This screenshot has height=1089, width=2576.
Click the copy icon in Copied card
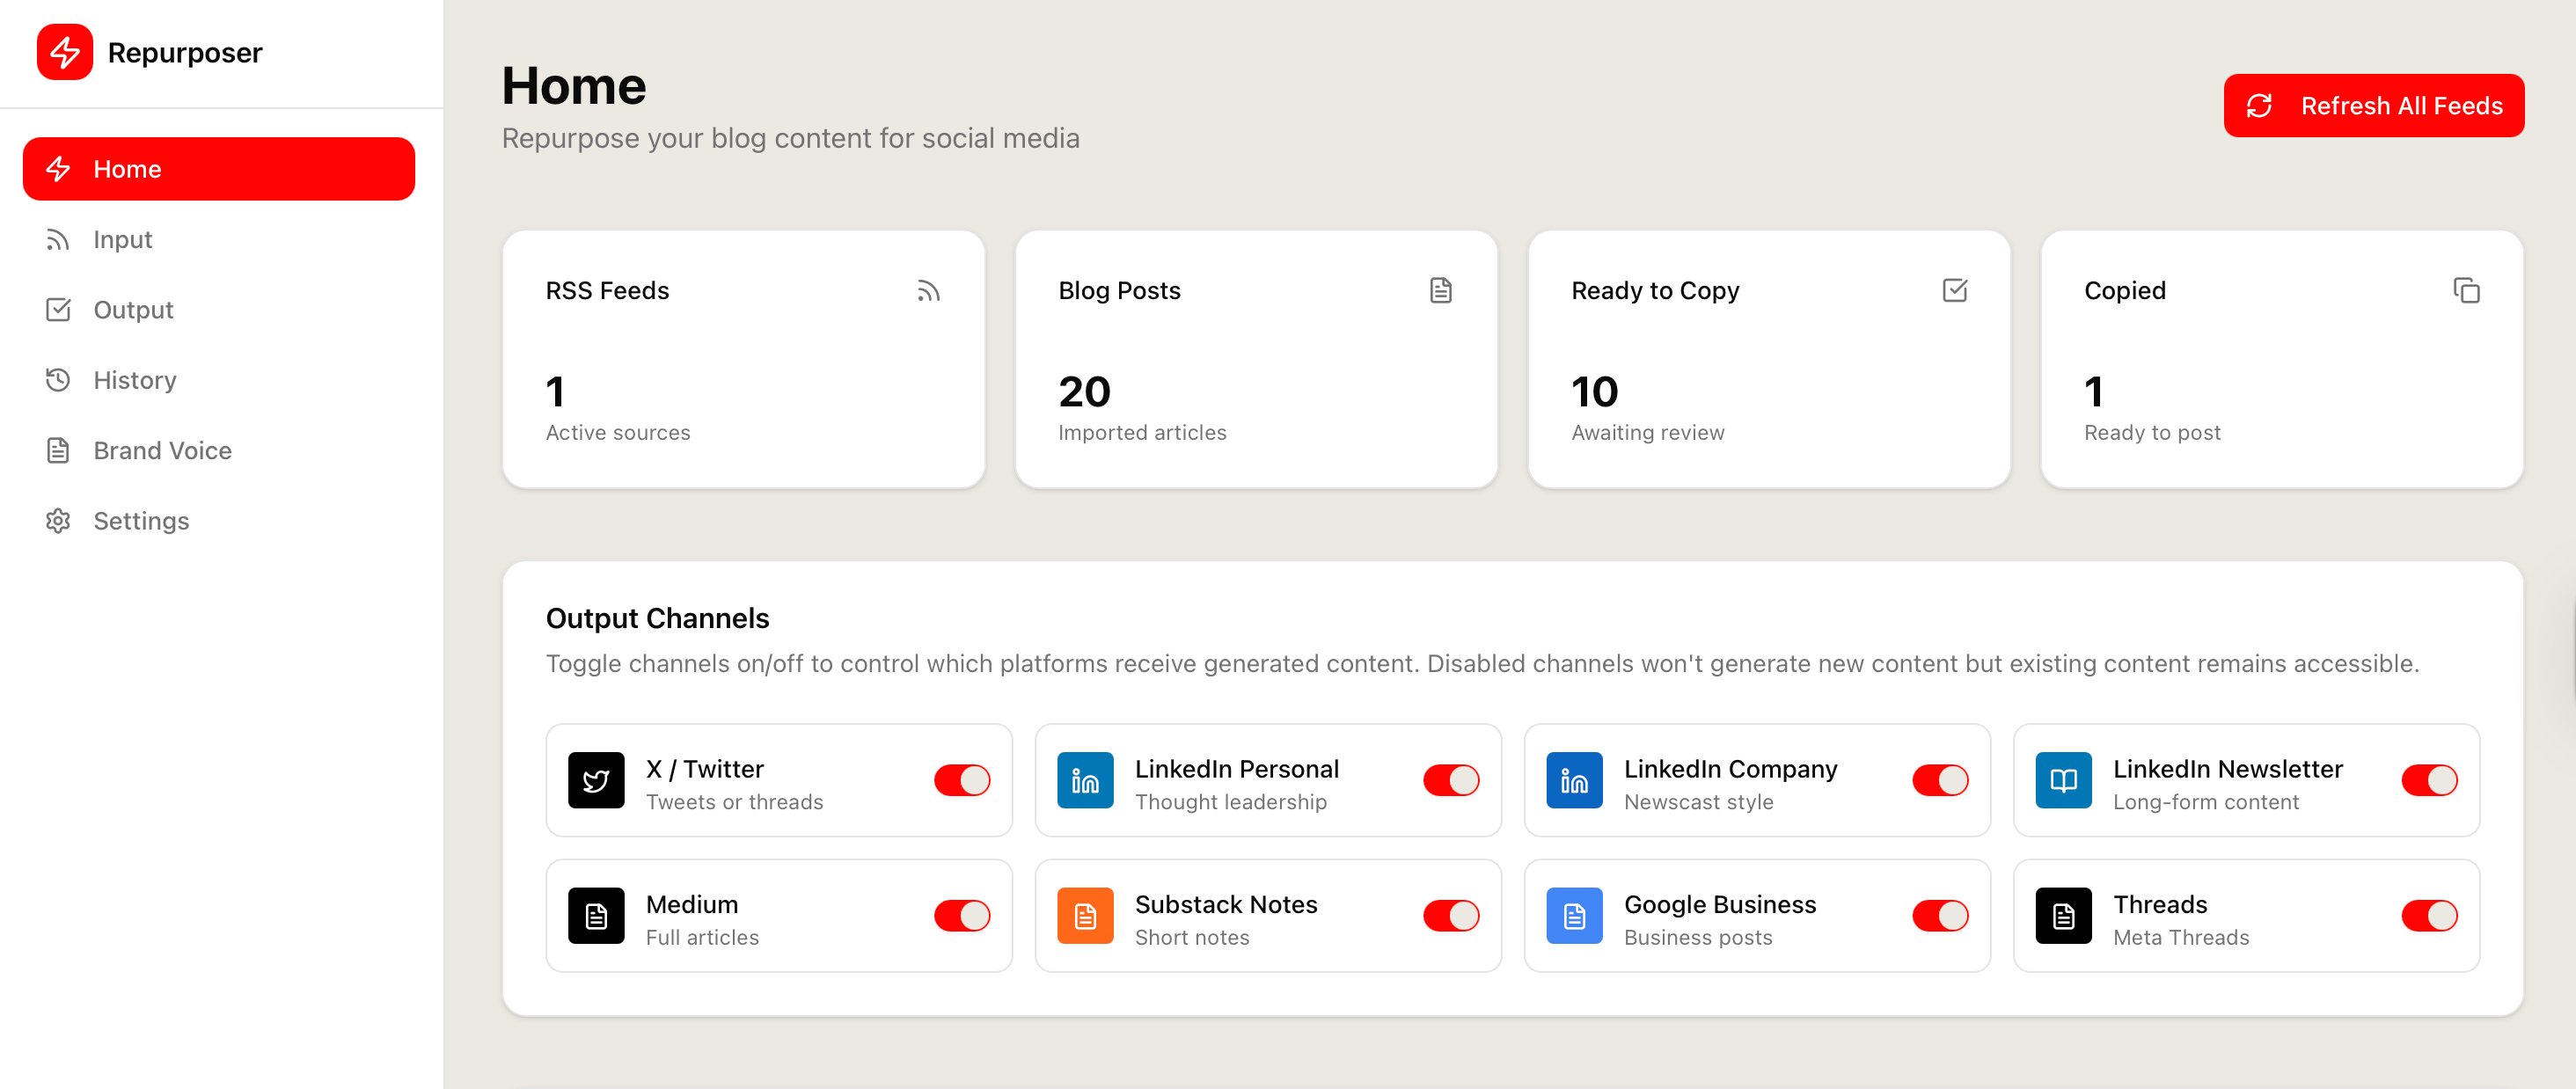click(x=2466, y=291)
